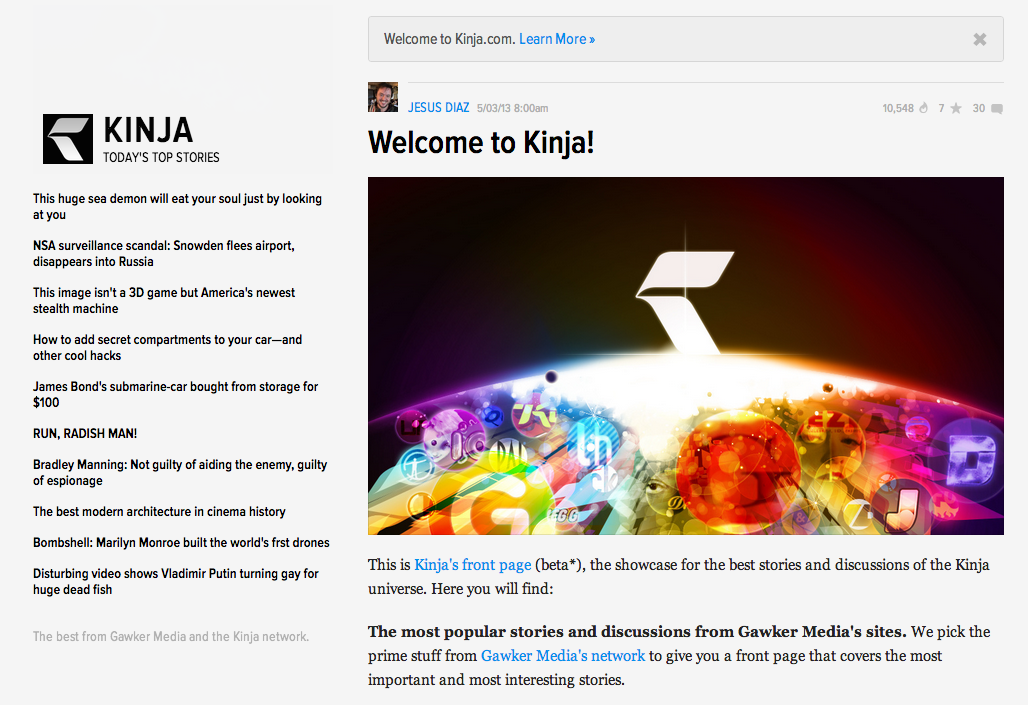Open the RUN, RADISH MAN! story
The image size is (1028, 705).
pyautogui.click(x=85, y=433)
